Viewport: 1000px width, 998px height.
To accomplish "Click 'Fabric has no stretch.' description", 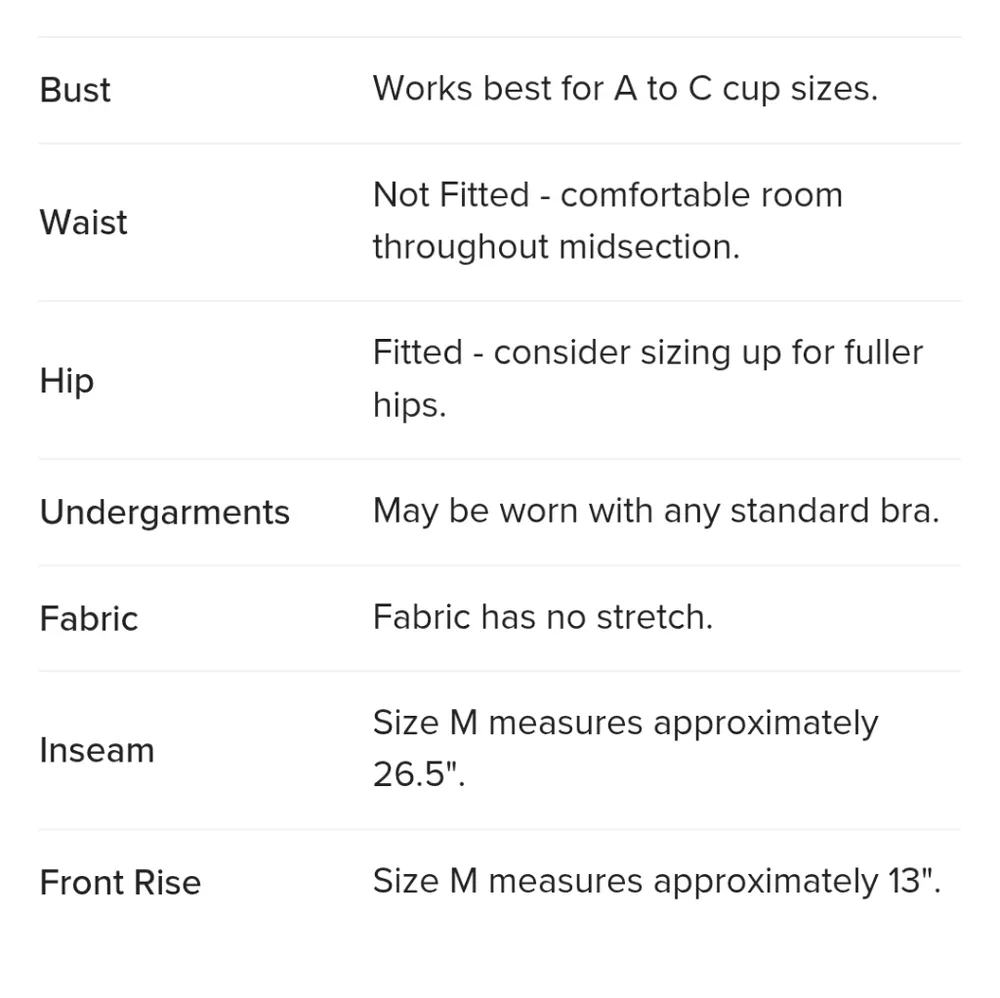I will tap(542, 617).
